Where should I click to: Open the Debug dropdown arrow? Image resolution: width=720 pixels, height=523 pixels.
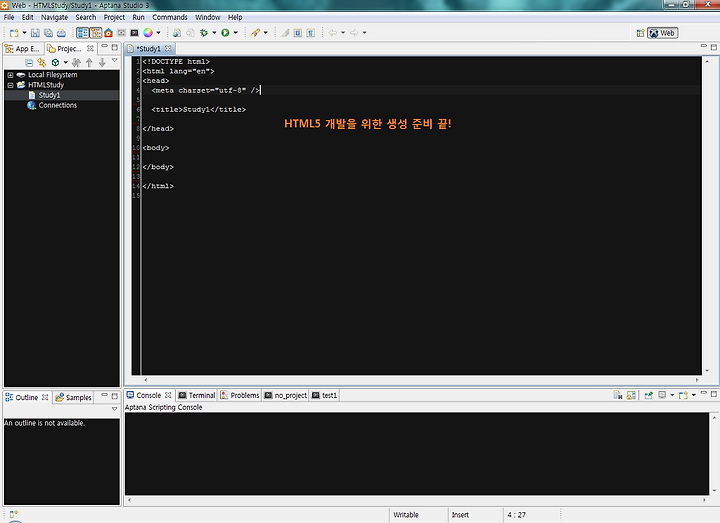tap(214, 33)
